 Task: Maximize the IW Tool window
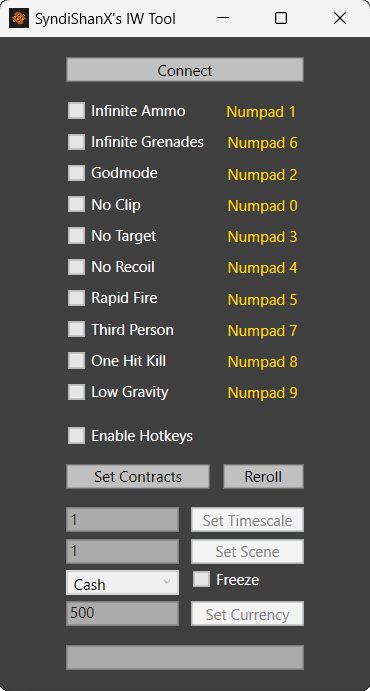281,18
